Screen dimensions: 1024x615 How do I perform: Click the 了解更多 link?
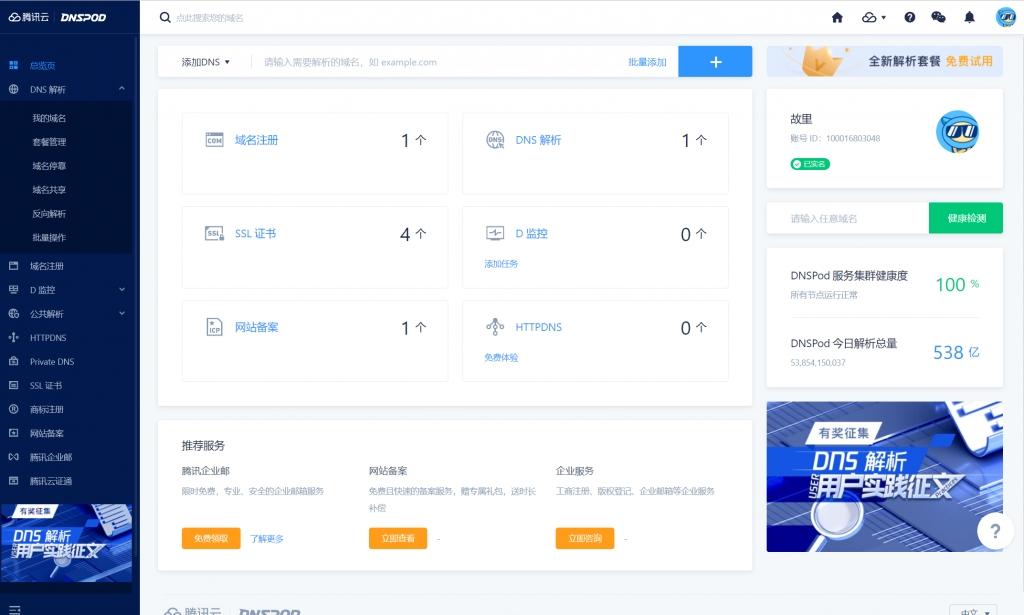click(266, 539)
